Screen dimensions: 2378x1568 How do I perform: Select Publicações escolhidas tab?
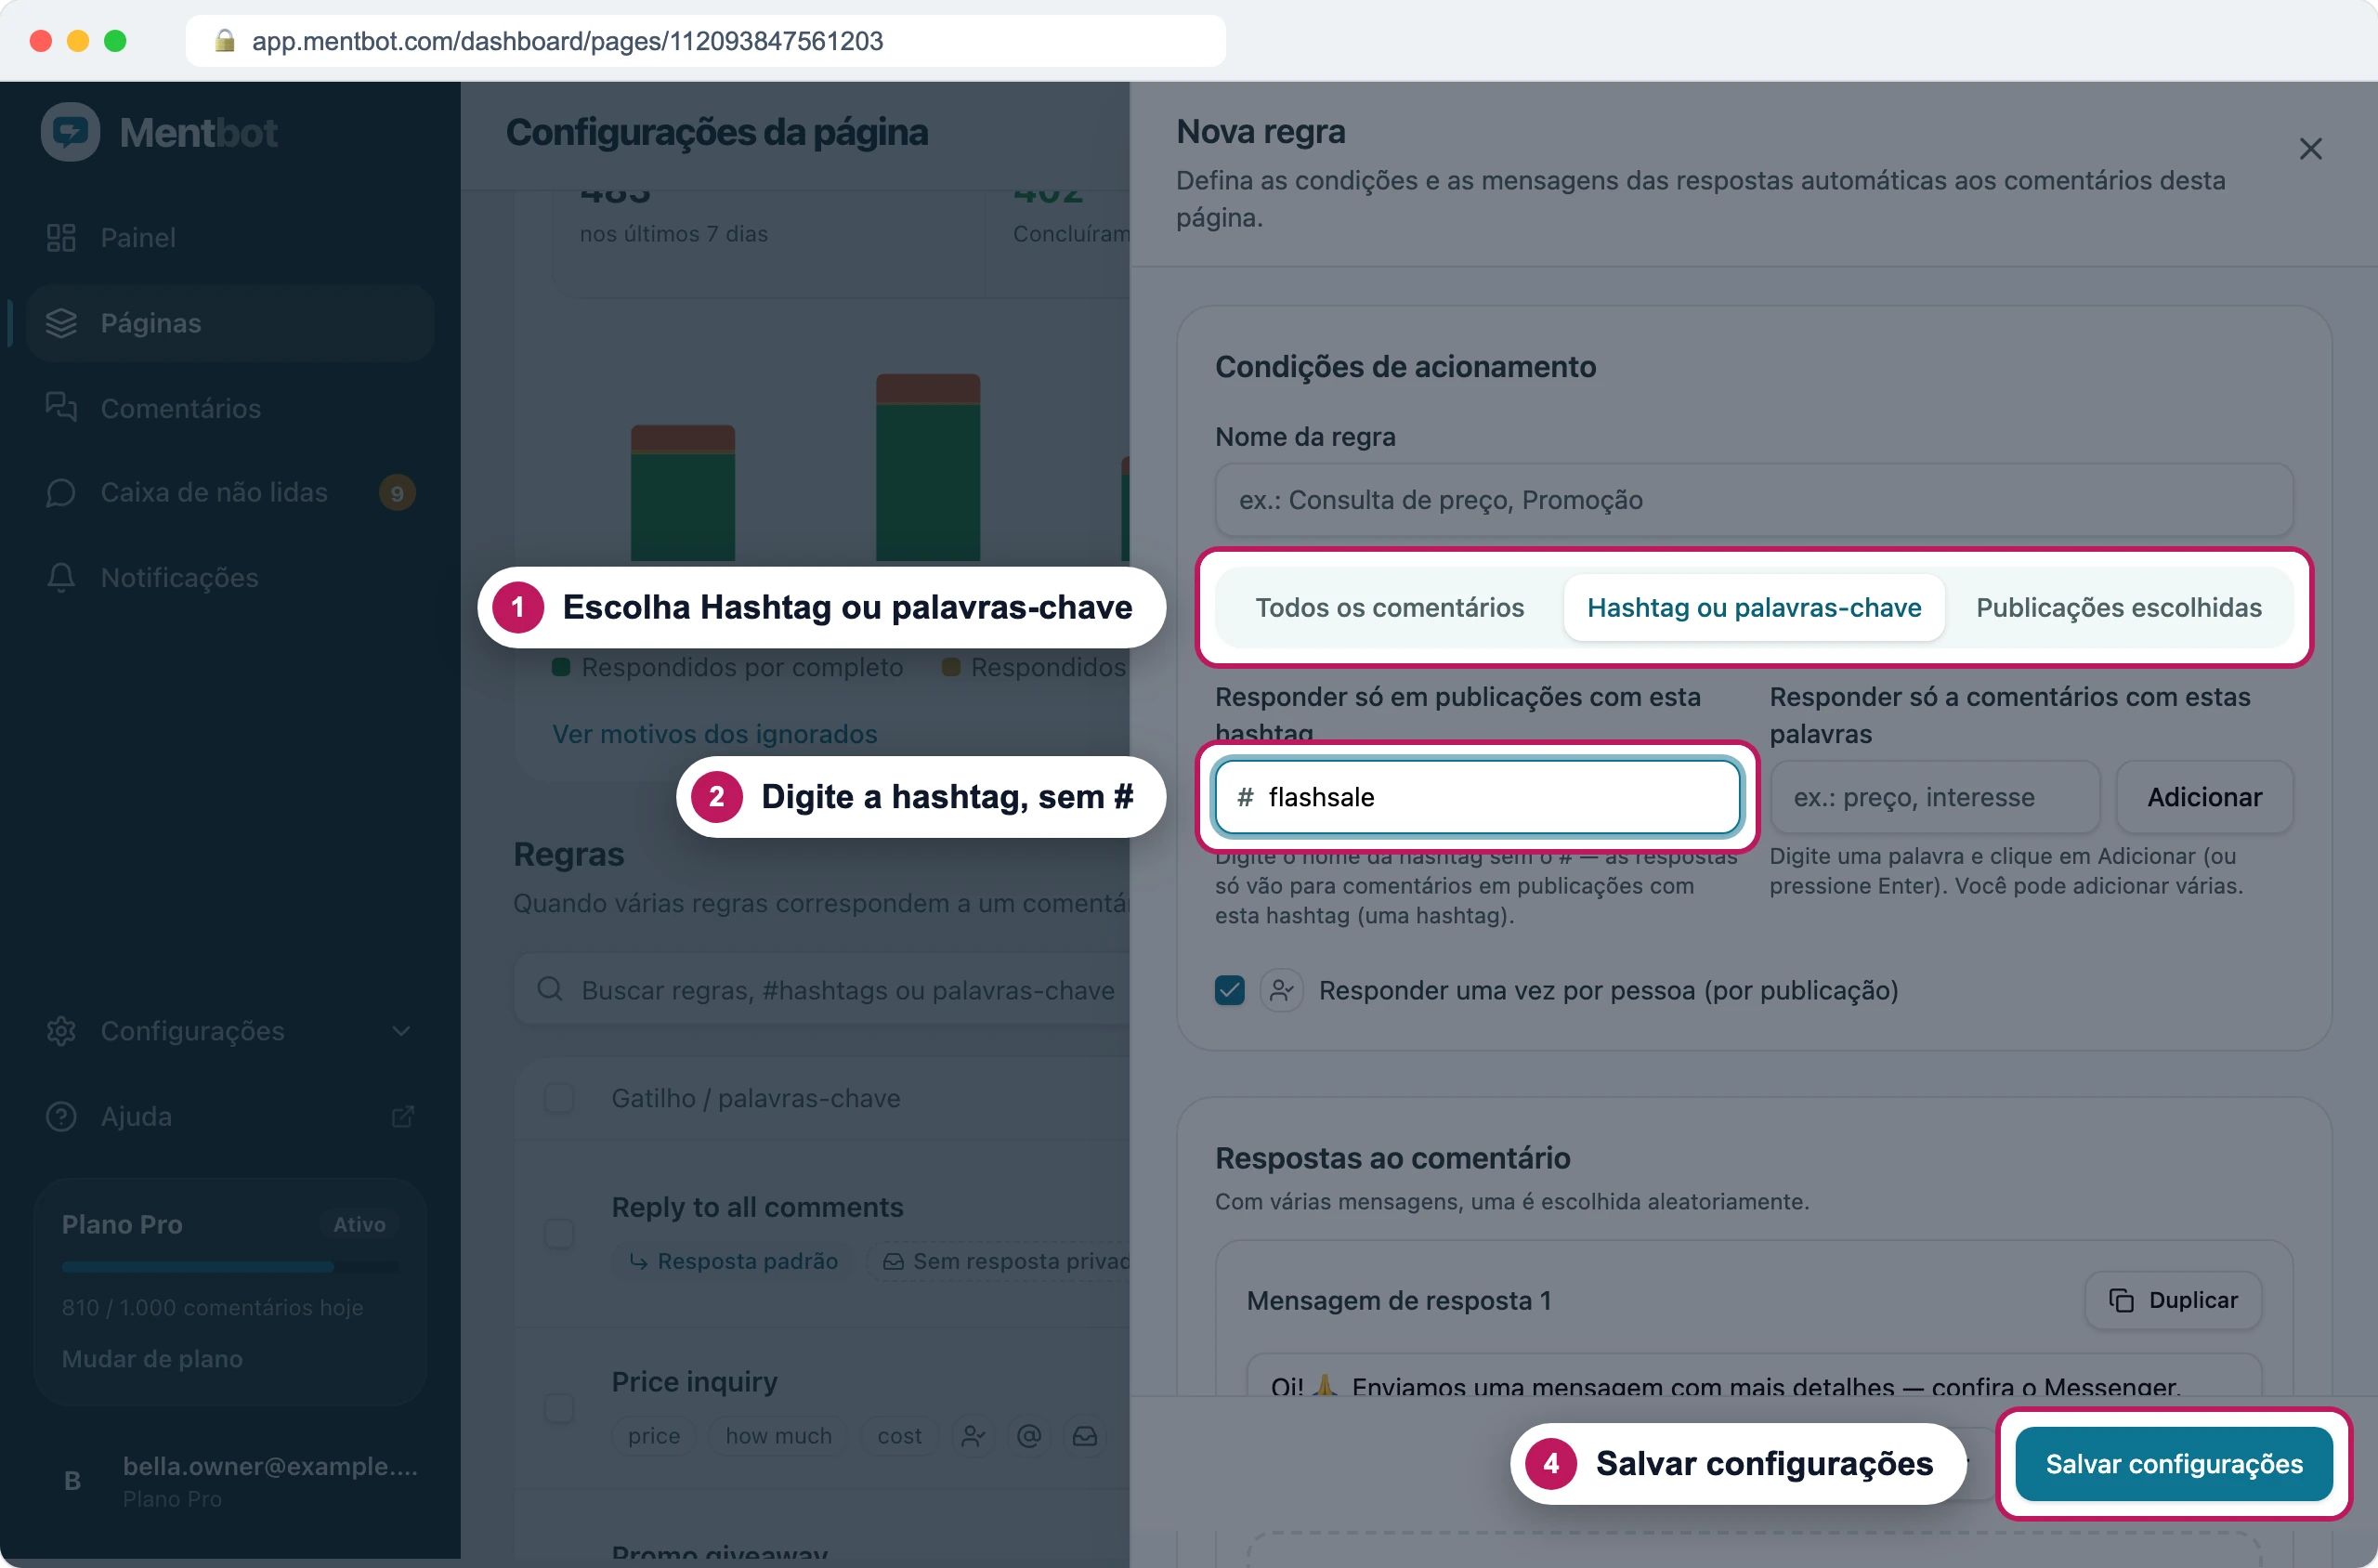point(2118,608)
